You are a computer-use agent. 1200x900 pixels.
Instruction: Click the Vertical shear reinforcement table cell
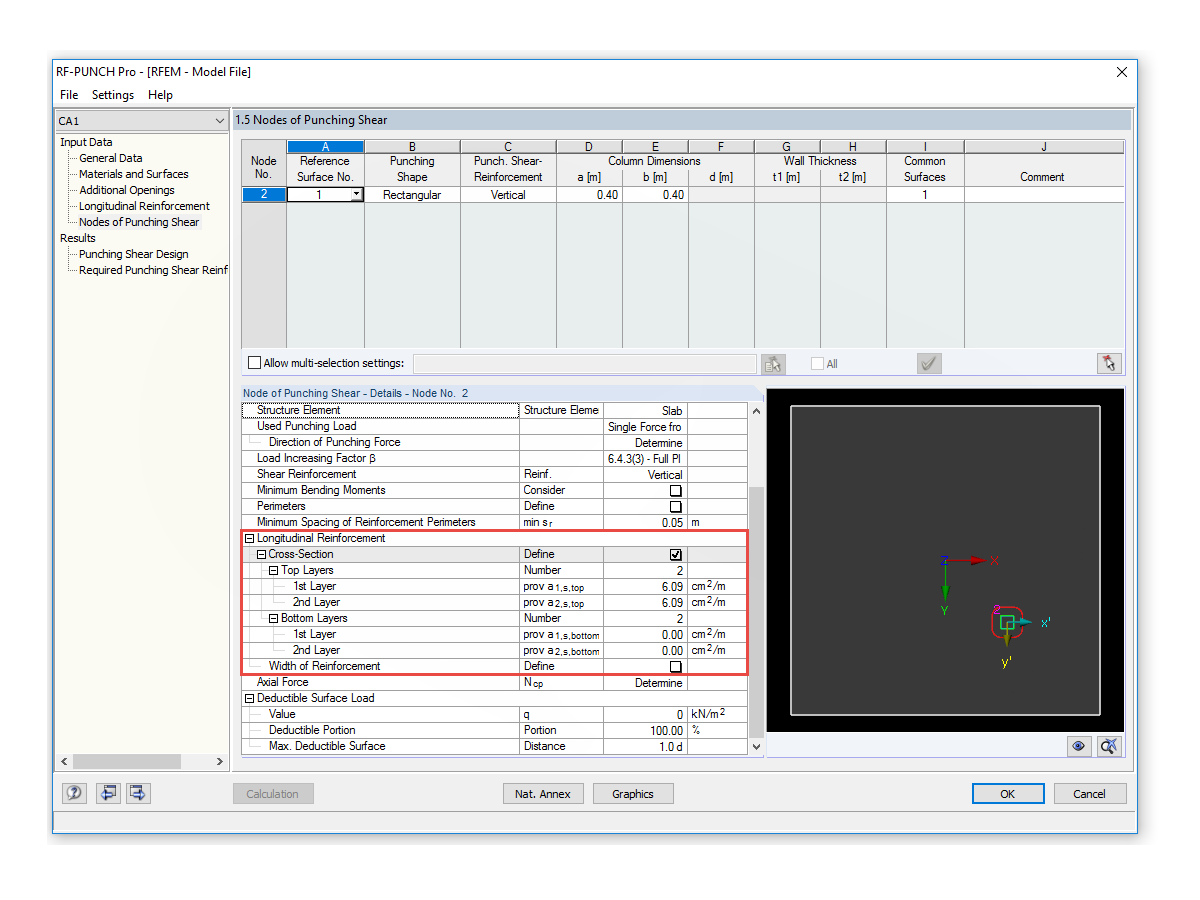(x=508, y=195)
